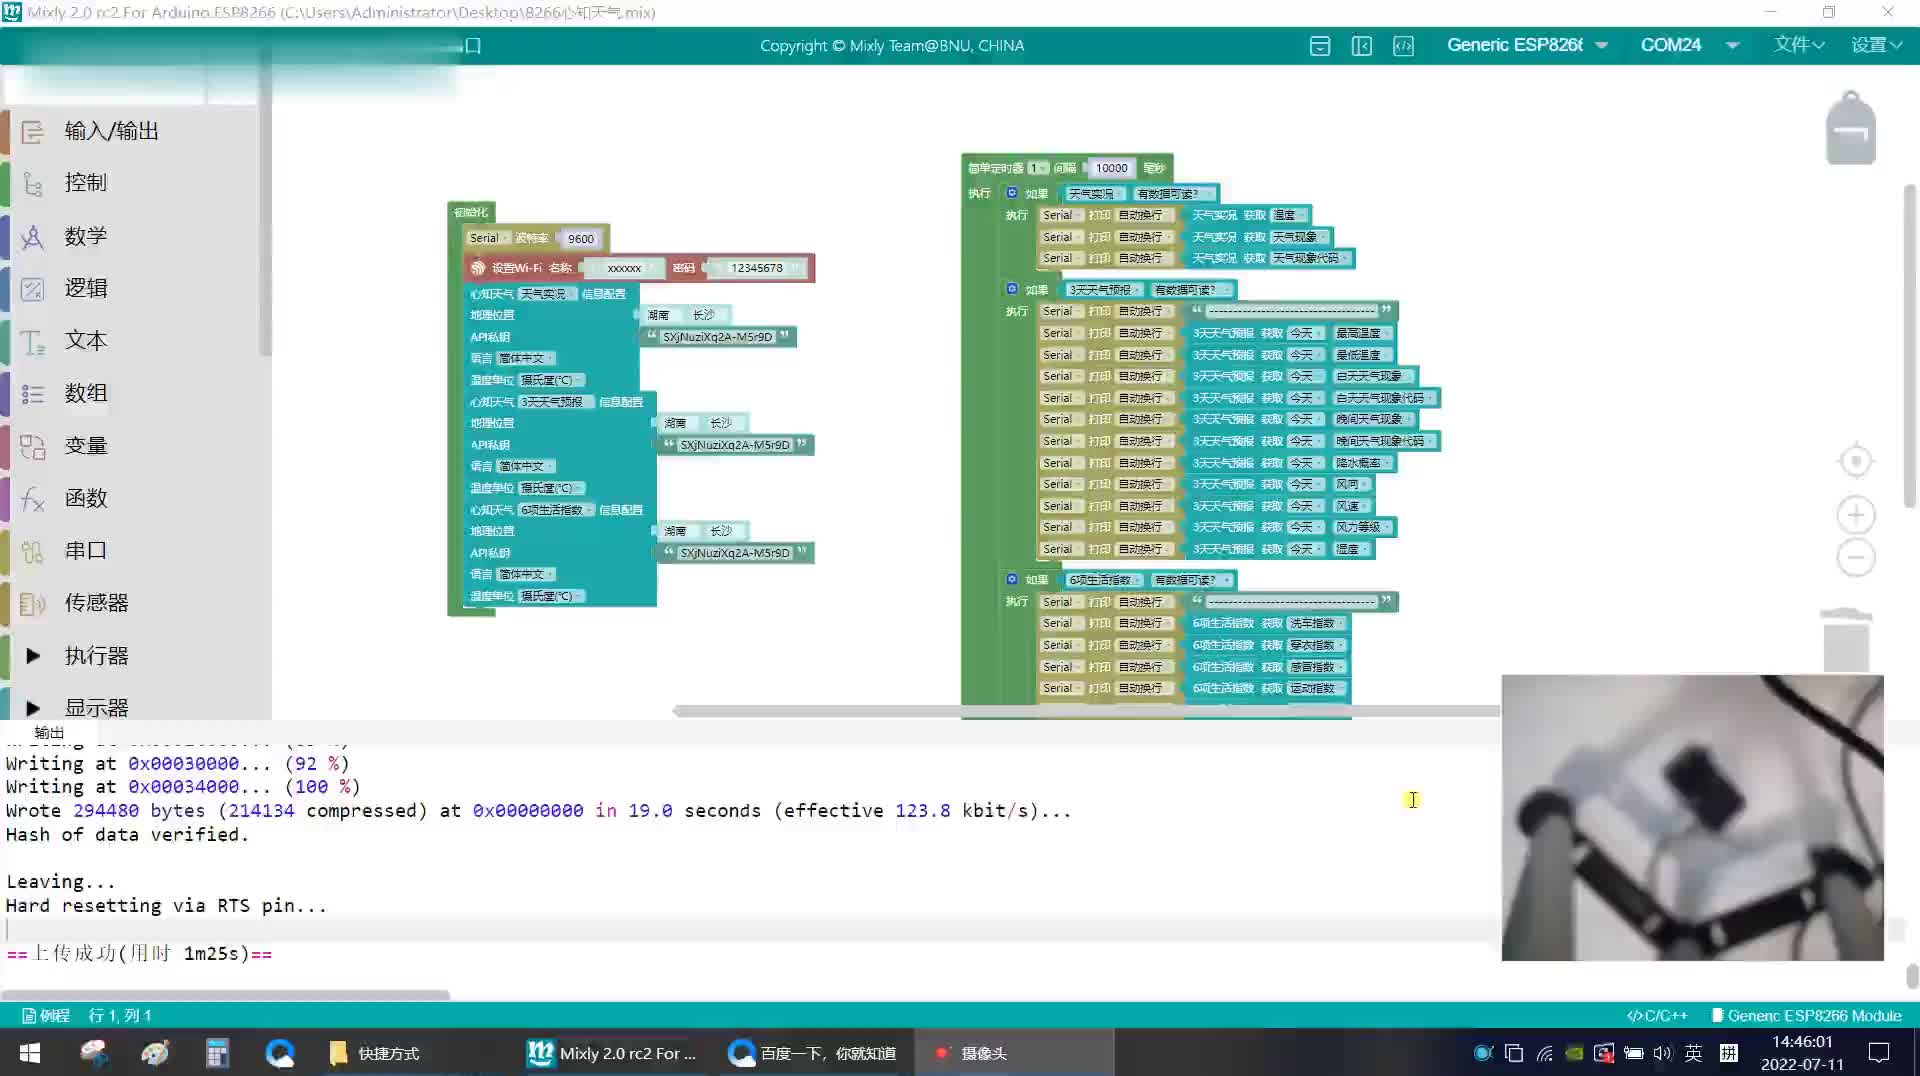
Task: Open the 文件 menu
Action: click(1799, 45)
